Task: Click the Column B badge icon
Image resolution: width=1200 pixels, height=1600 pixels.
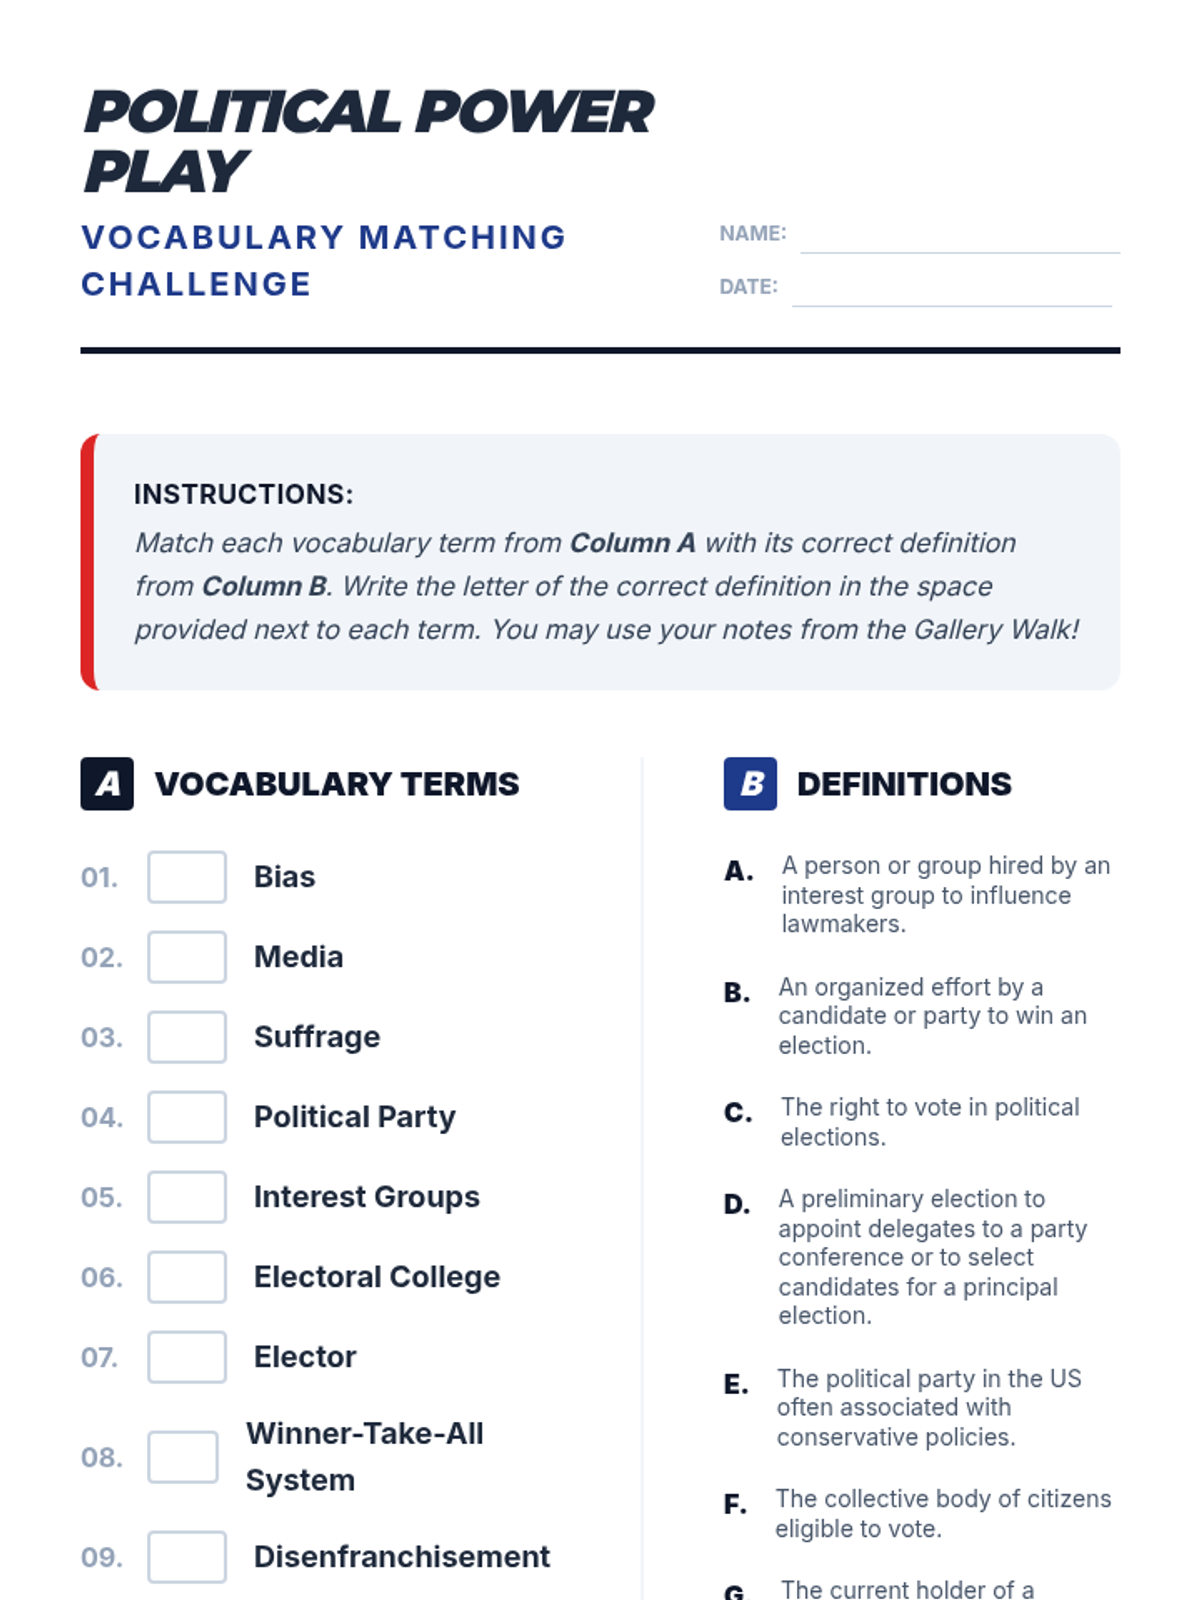Action: [750, 784]
